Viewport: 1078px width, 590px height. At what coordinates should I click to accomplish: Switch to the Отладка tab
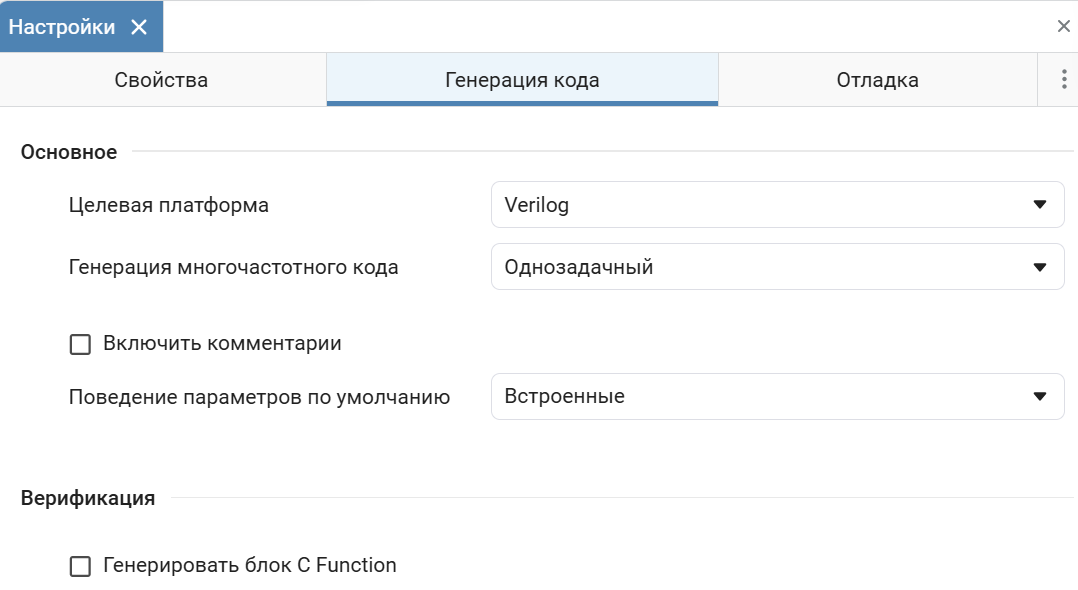[x=877, y=80]
